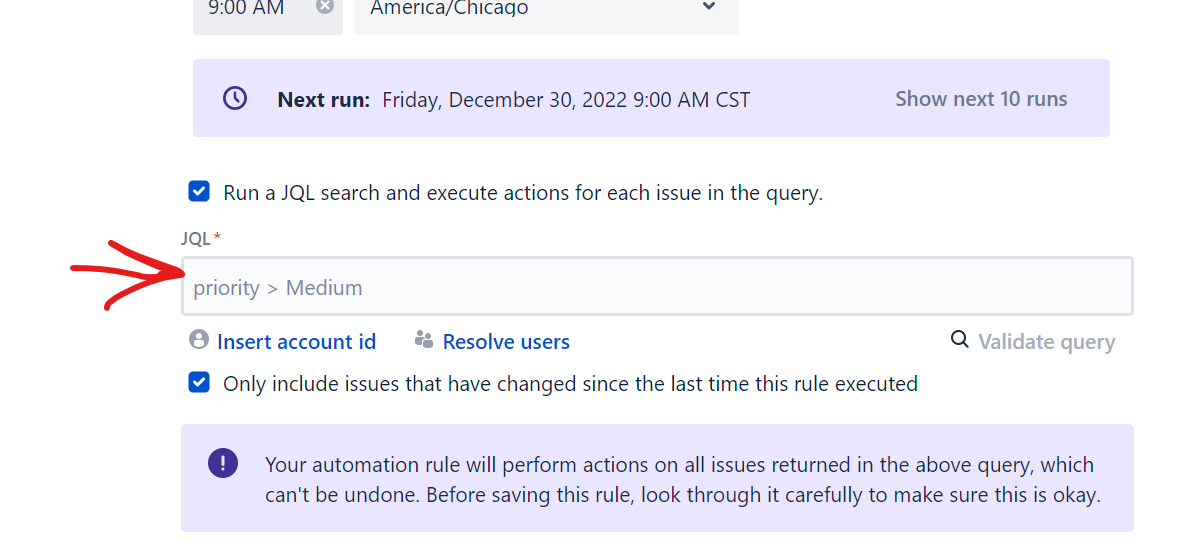Viewport: 1180px width, 559px height.
Task: Uncheck Only include issues that have changed
Action: tap(199, 382)
